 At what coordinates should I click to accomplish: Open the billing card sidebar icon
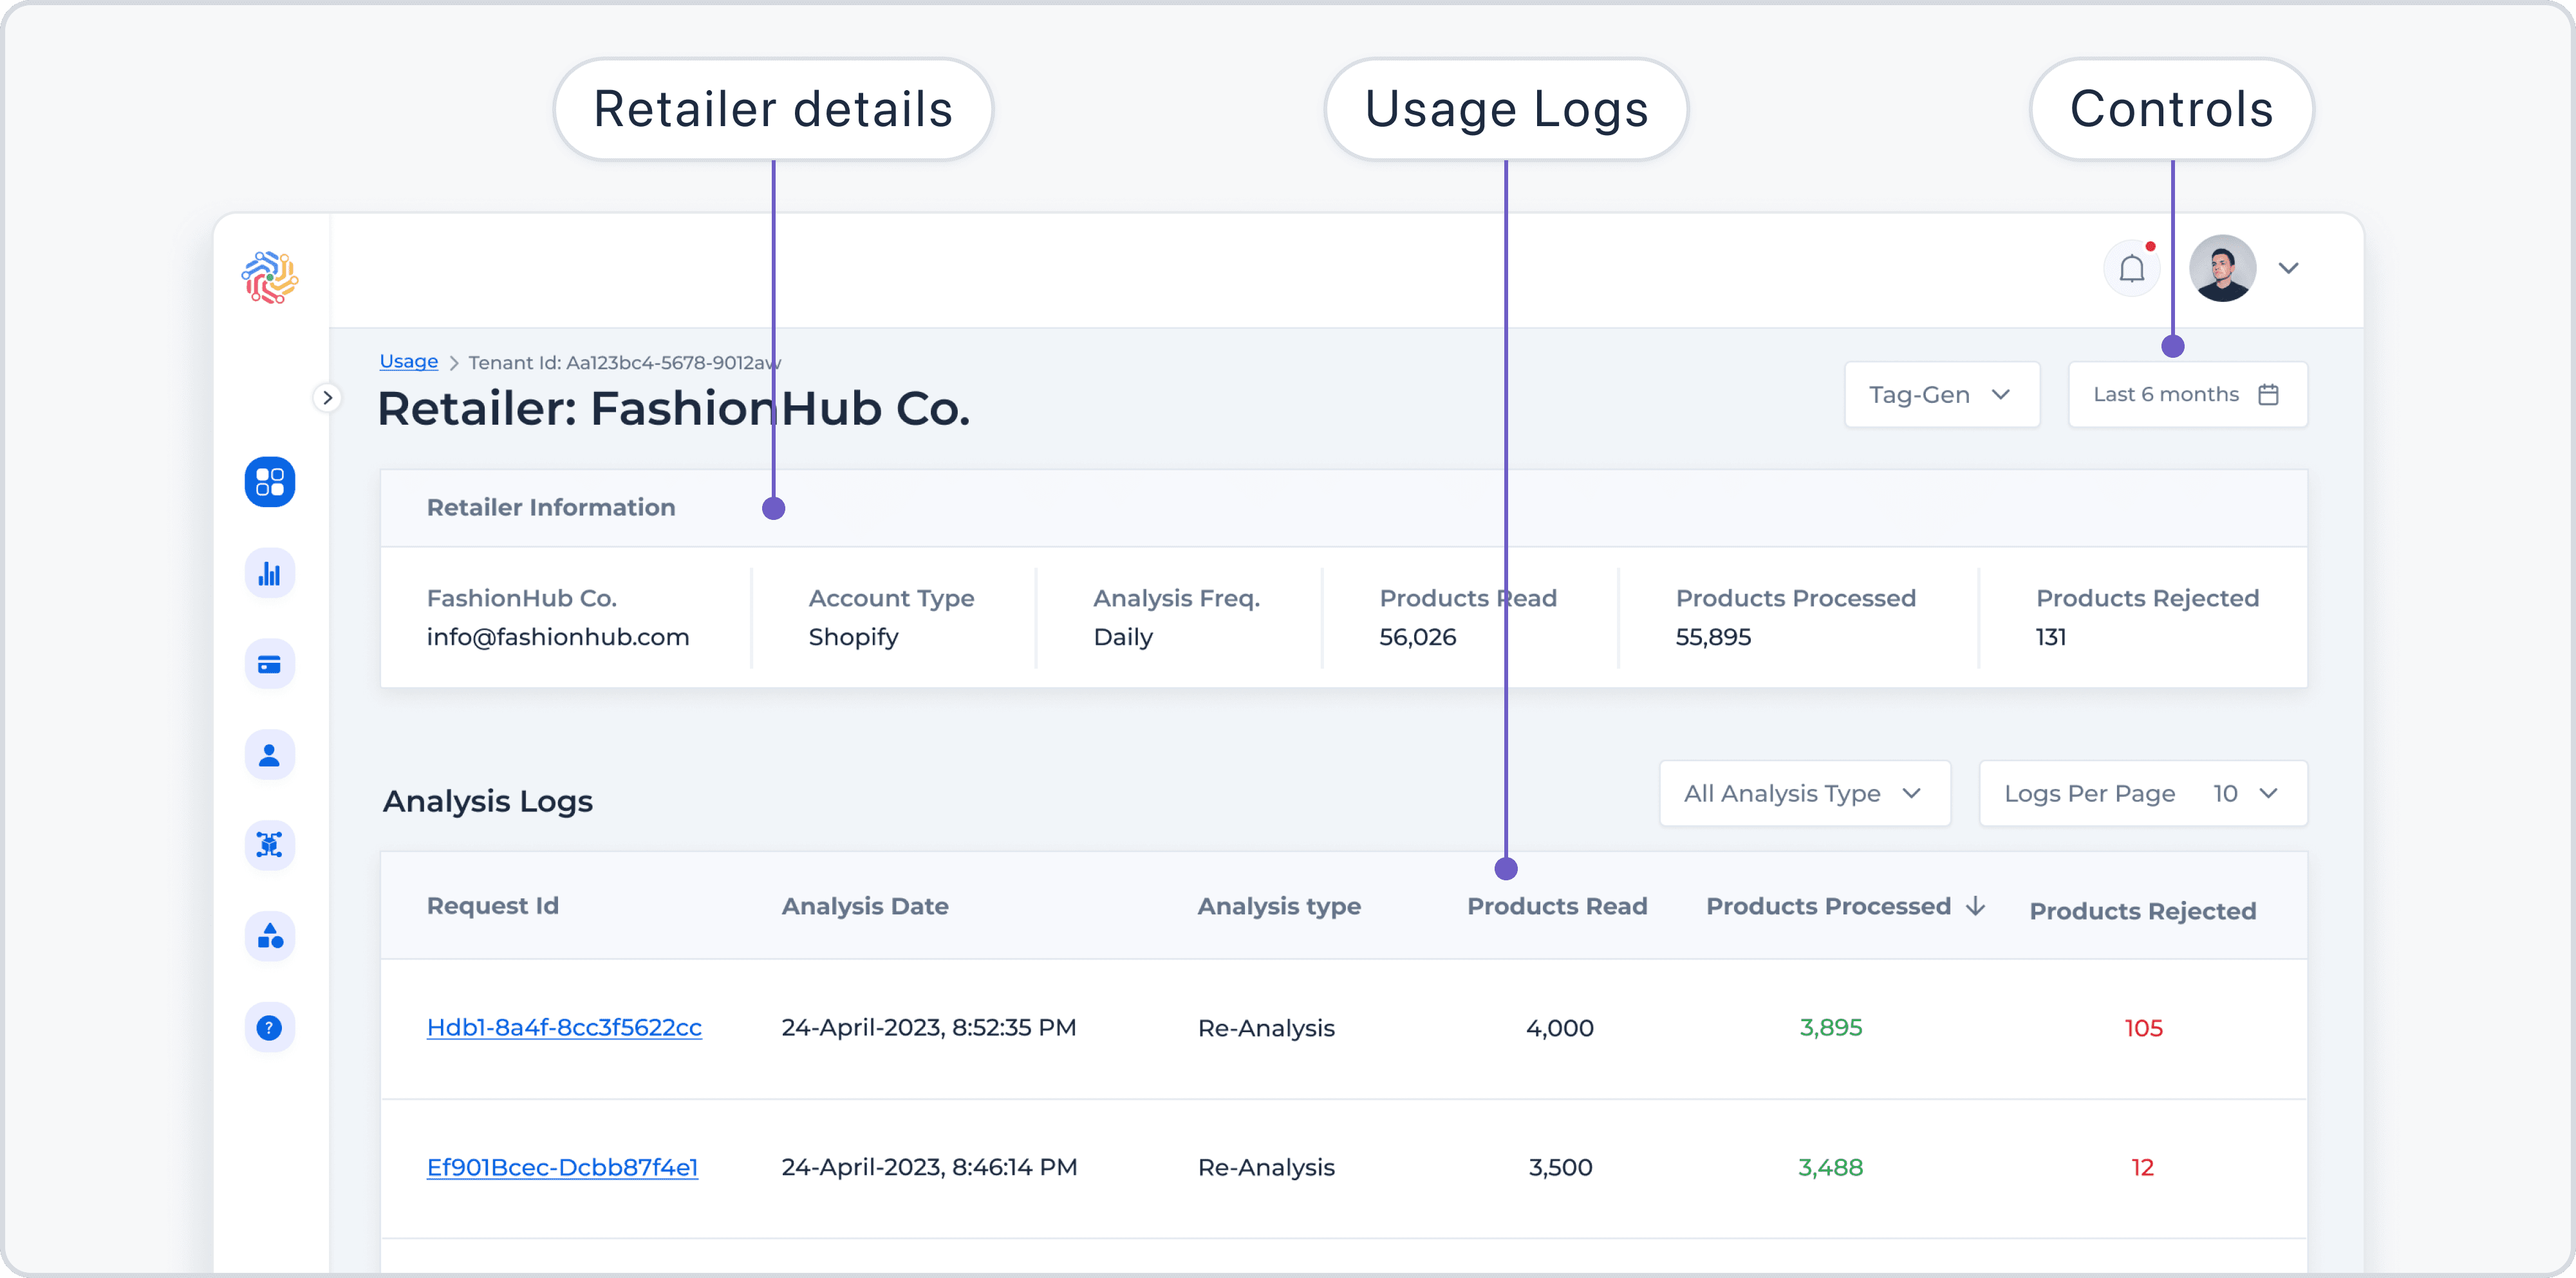(269, 664)
